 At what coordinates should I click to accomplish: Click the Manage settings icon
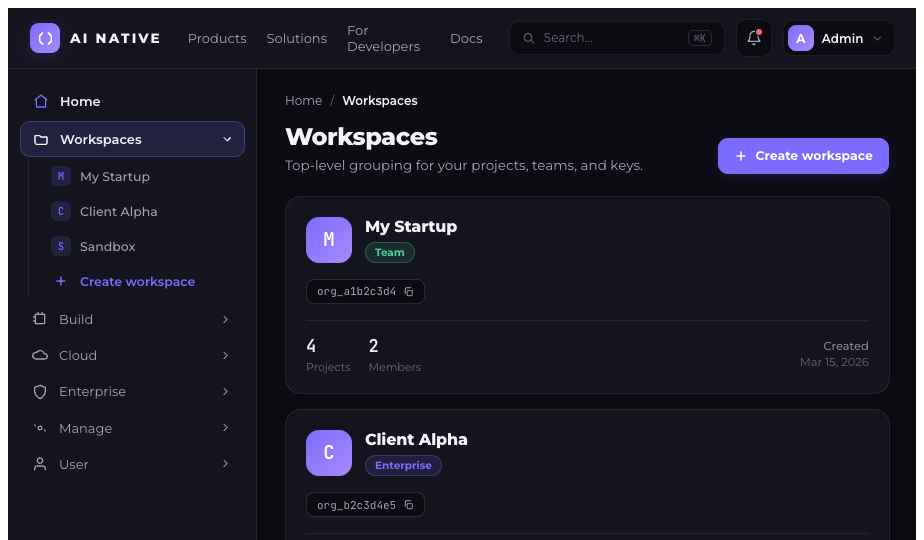coord(39,428)
